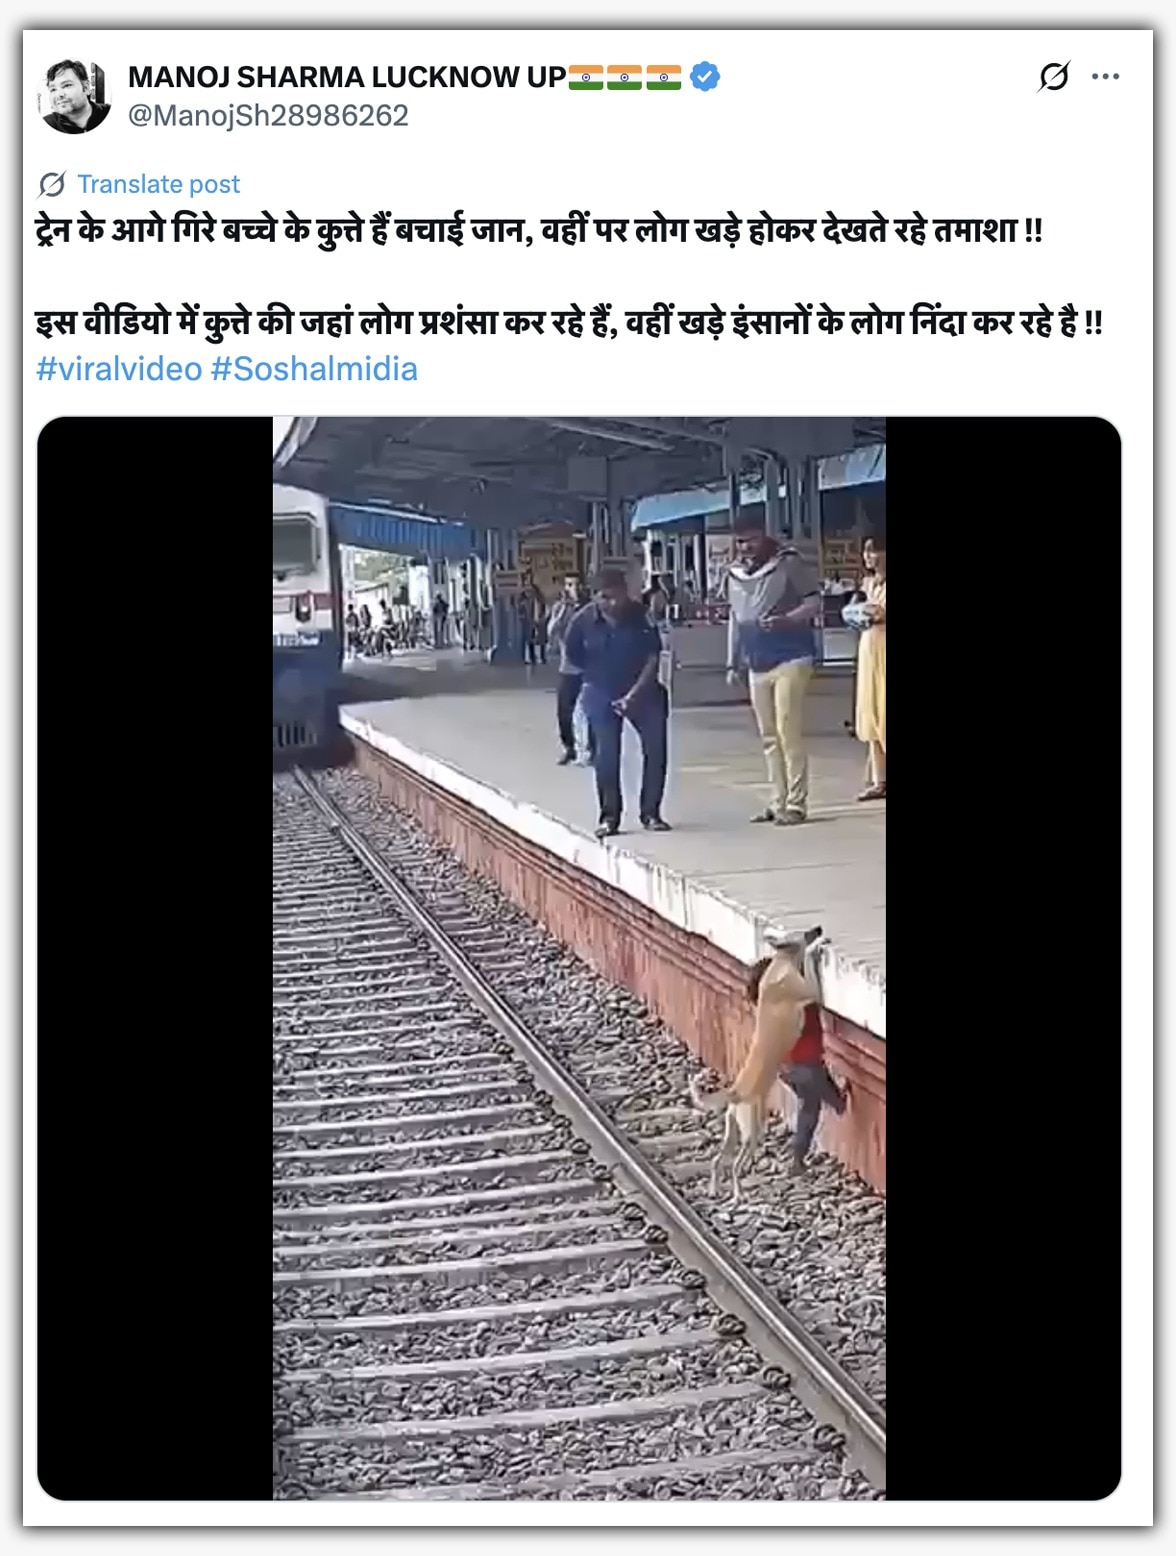Click the MANOJ SHARMA LUCKNOW UP name

[347, 77]
